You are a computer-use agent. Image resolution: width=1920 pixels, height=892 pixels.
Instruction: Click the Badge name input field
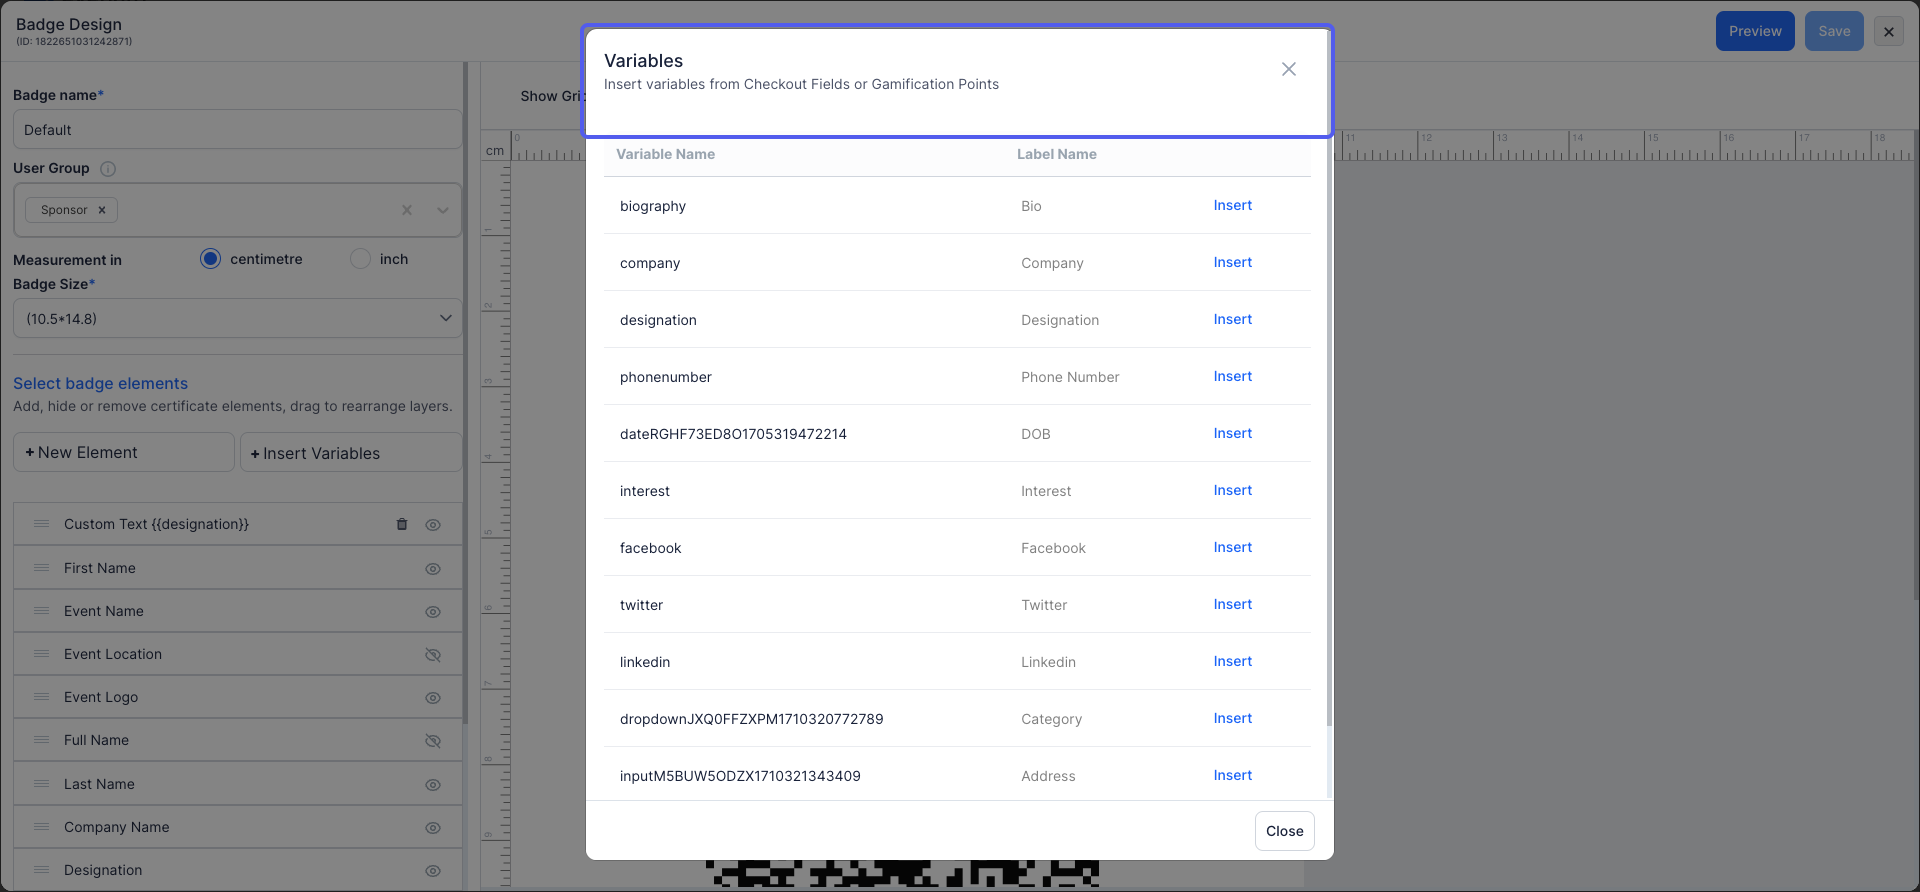(x=238, y=130)
